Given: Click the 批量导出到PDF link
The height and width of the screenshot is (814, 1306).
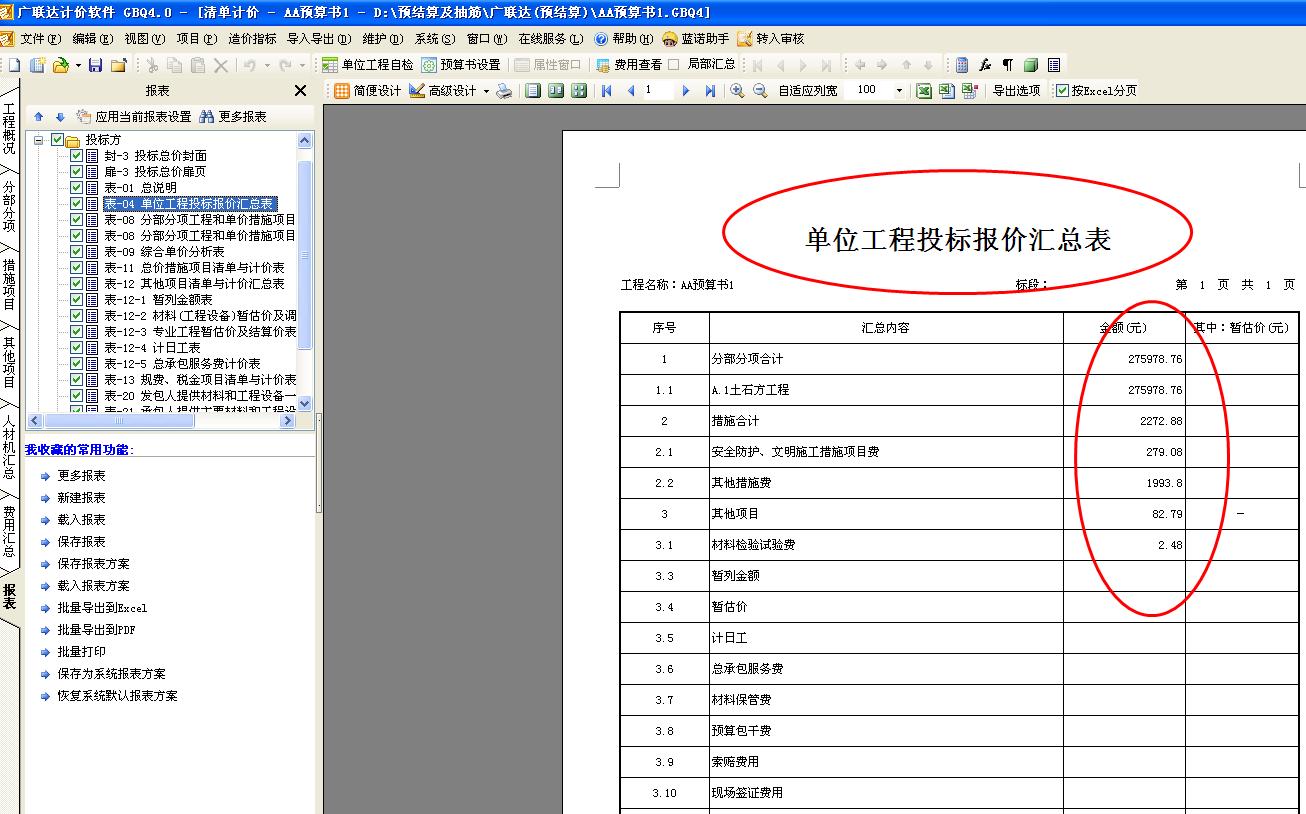Looking at the screenshot, I should coord(96,630).
